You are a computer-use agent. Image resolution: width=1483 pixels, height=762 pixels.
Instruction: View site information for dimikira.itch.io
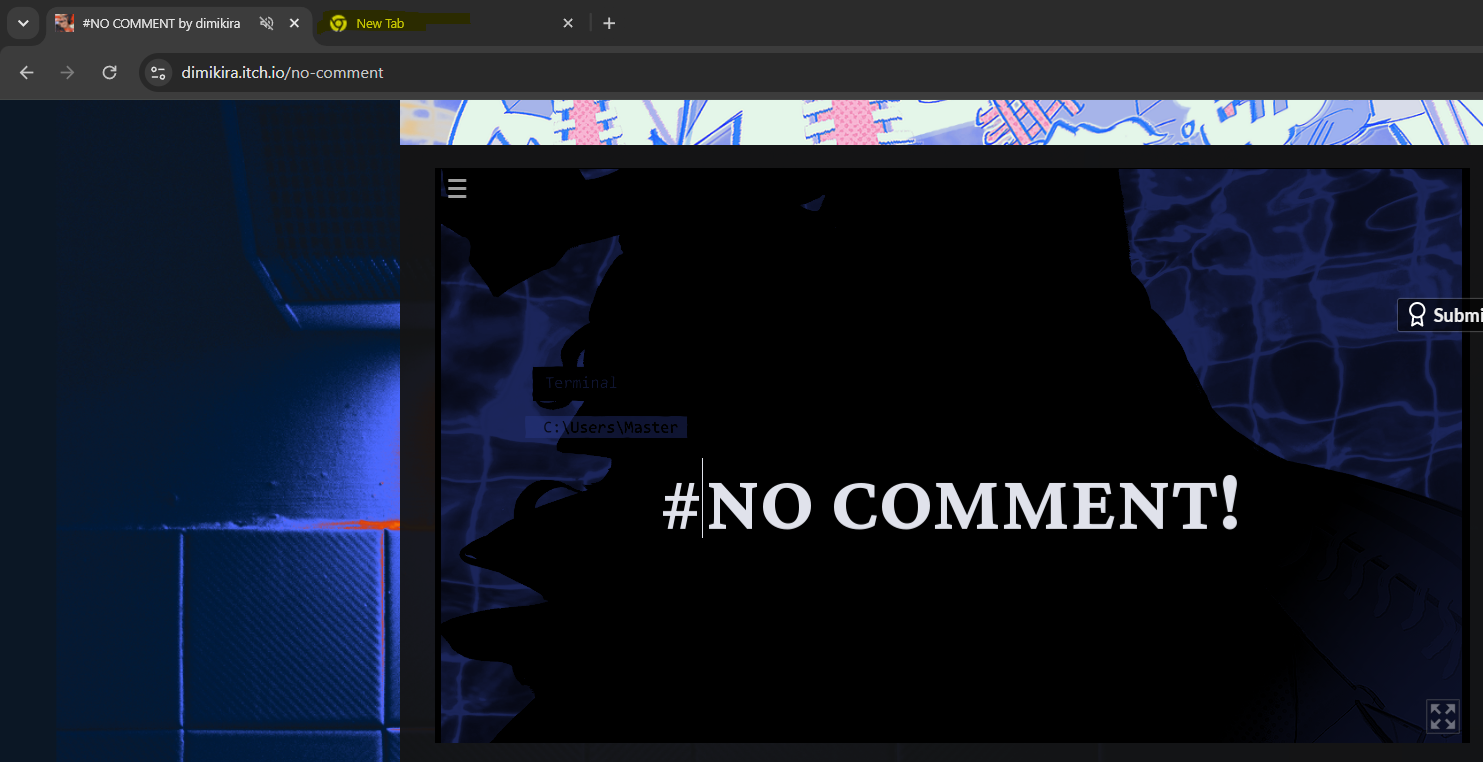[158, 72]
